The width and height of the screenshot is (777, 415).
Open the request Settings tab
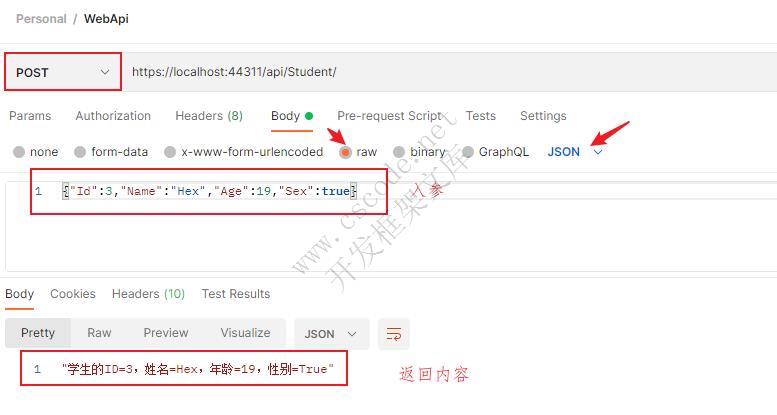[543, 116]
